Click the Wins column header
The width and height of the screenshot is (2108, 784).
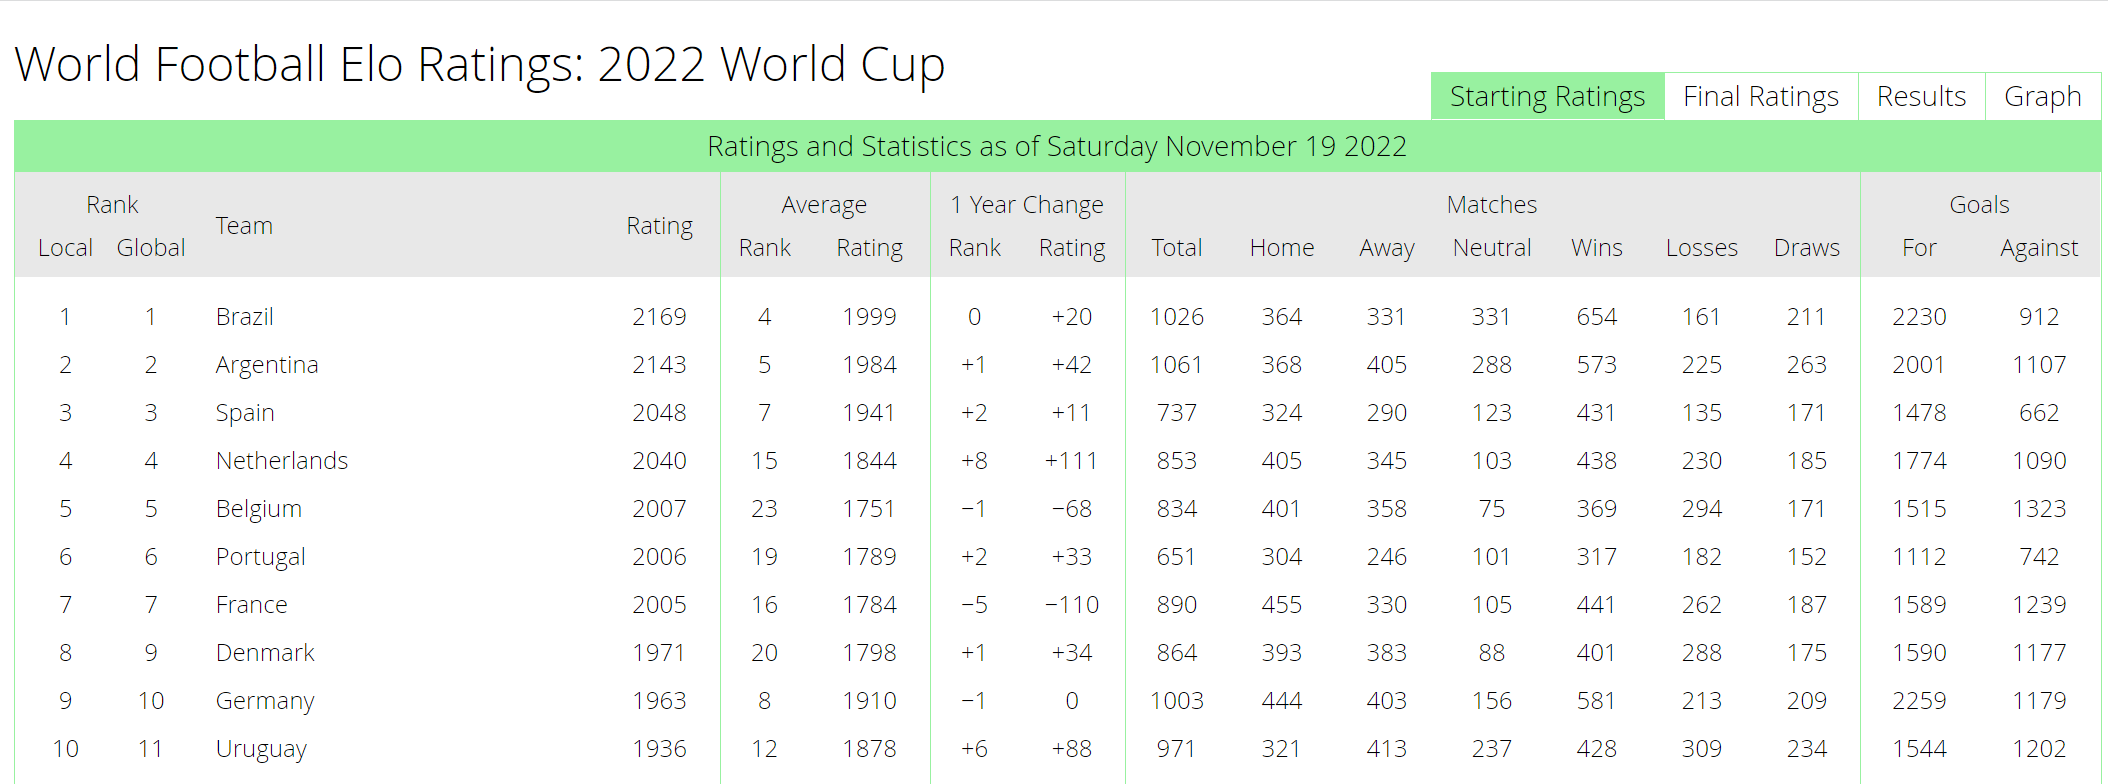1595,247
